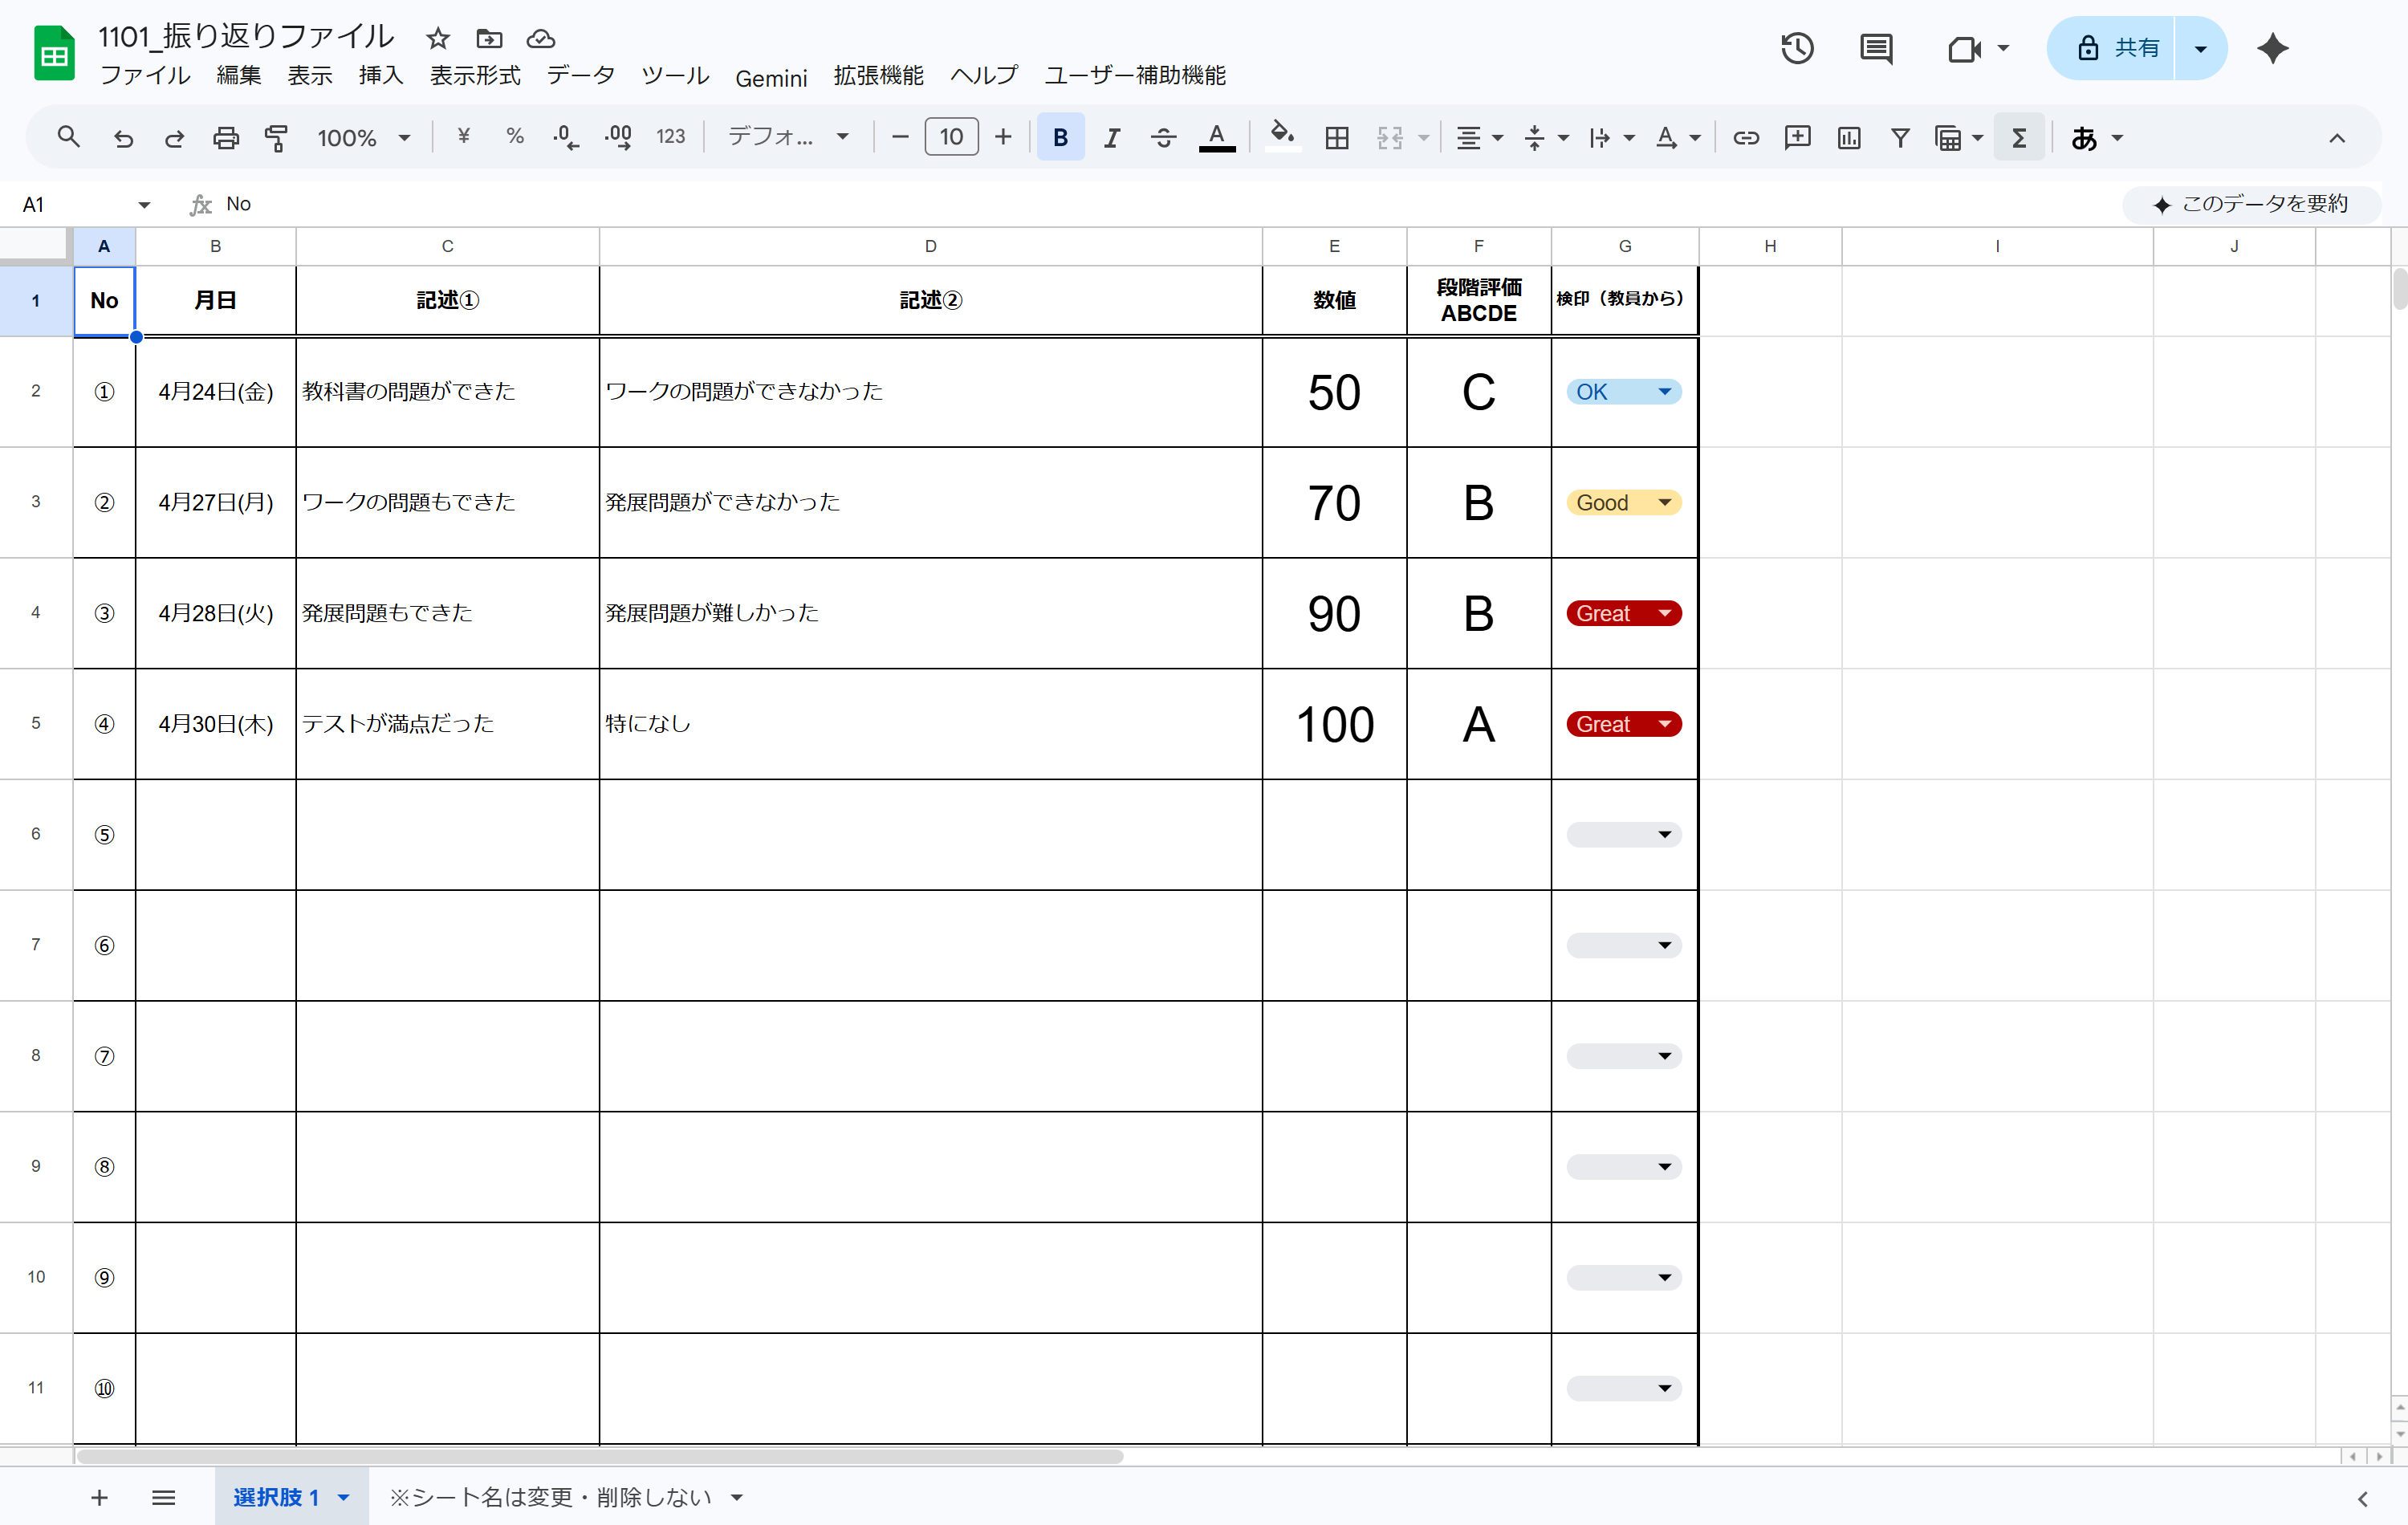Click the create filter funnel icon

(x=1900, y=138)
